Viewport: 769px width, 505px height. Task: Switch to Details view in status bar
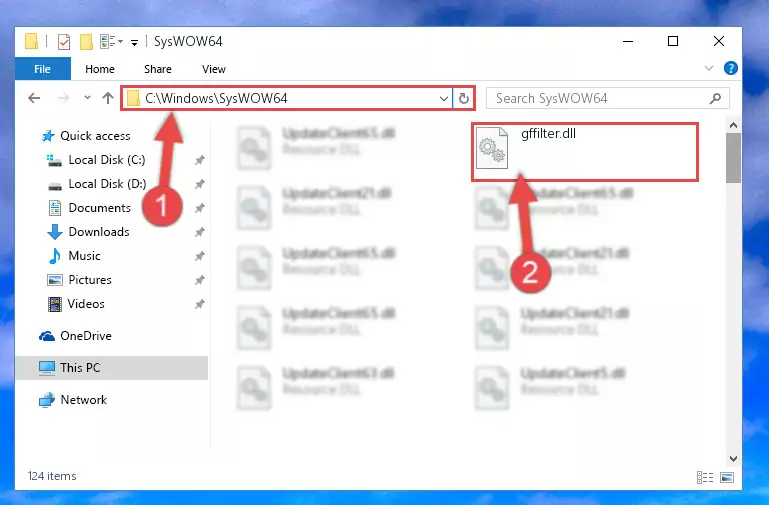pyautogui.click(x=705, y=477)
